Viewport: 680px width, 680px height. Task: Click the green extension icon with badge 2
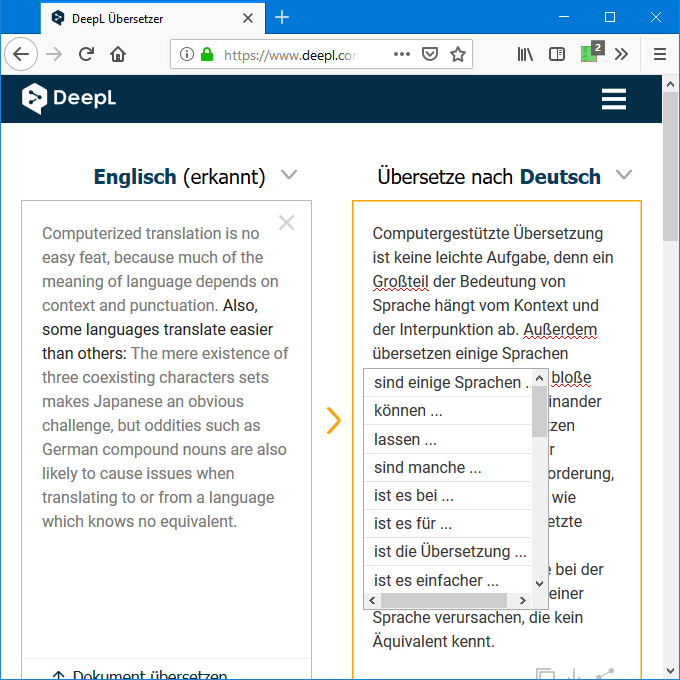pos(592,52)
